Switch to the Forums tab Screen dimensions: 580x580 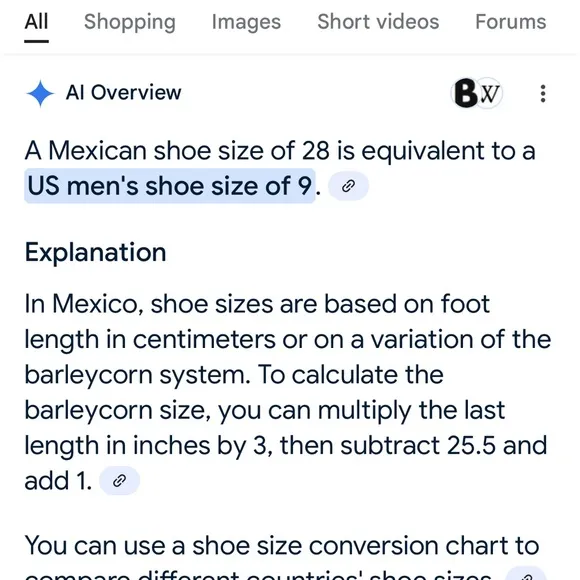(510, 21)
